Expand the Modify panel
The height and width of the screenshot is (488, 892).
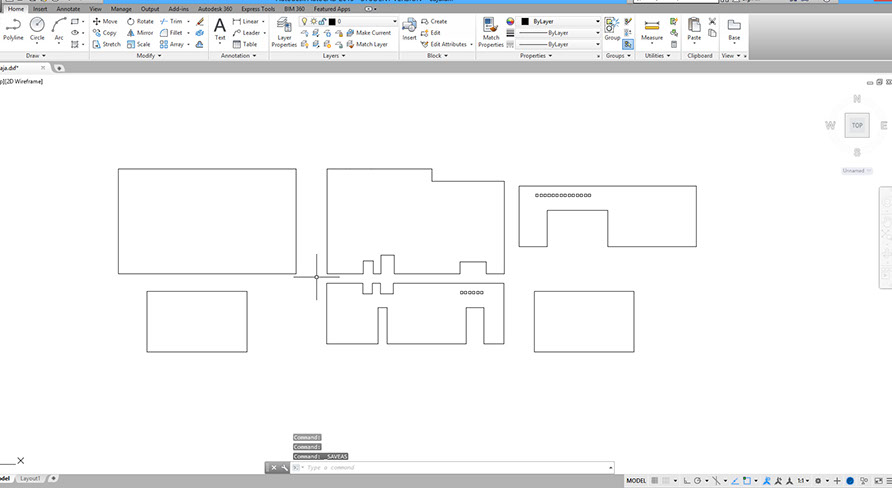tap(149, 56)
